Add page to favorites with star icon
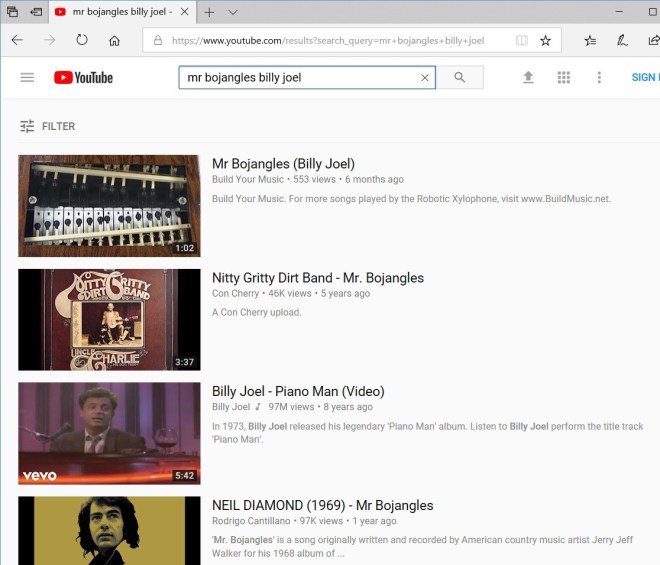This screenshot has height=565, width=660. pyautogui.click(x=546, y=40)
